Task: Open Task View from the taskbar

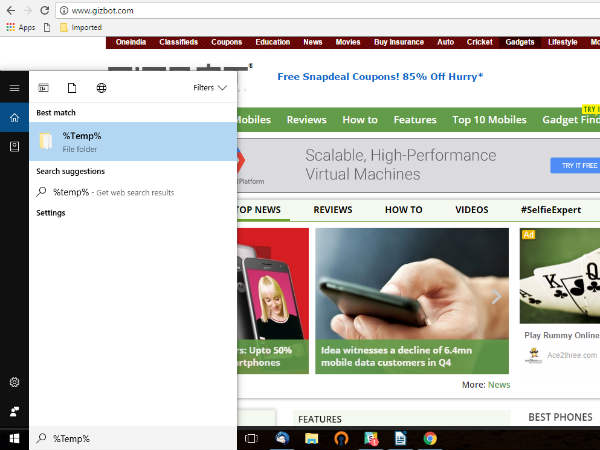Action: pyautogui.click(x=251, y=438)
